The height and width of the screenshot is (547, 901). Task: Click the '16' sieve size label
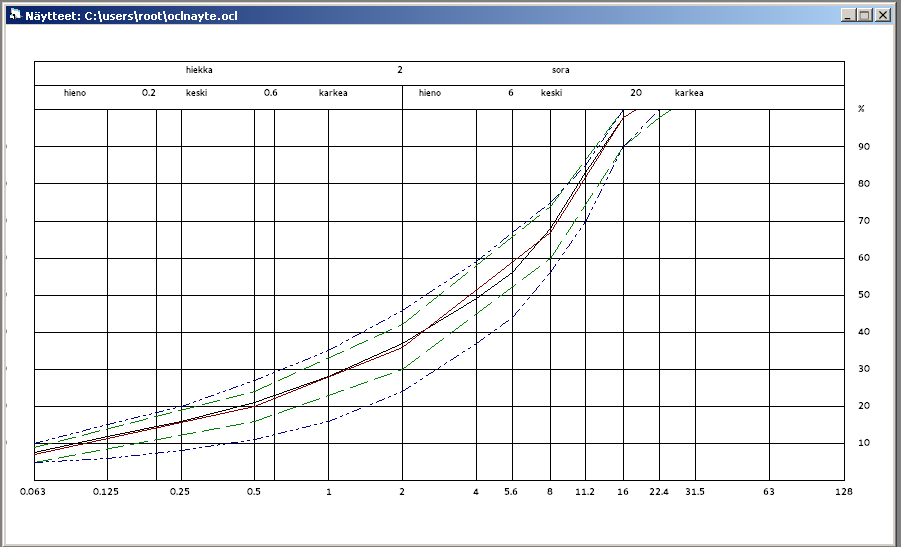pyautogui.click(x=623, y=492)
